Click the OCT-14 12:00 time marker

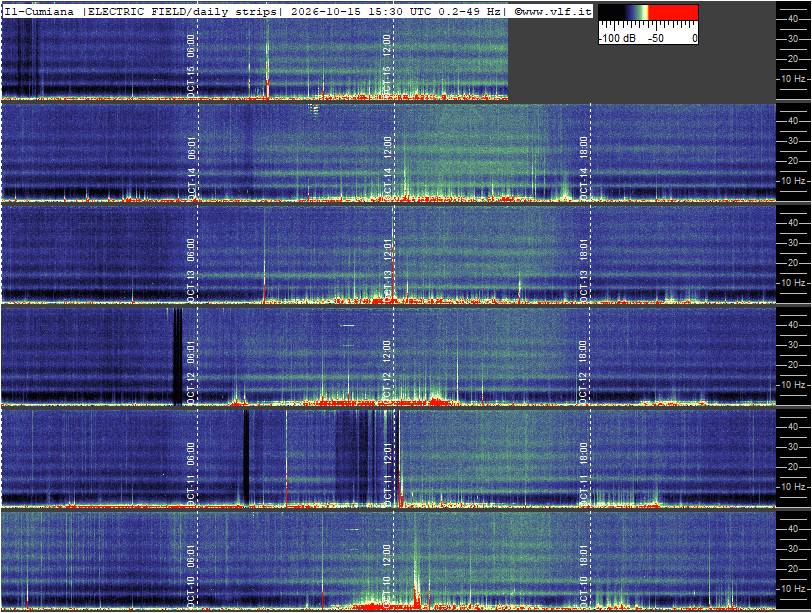tap(386, 168)
